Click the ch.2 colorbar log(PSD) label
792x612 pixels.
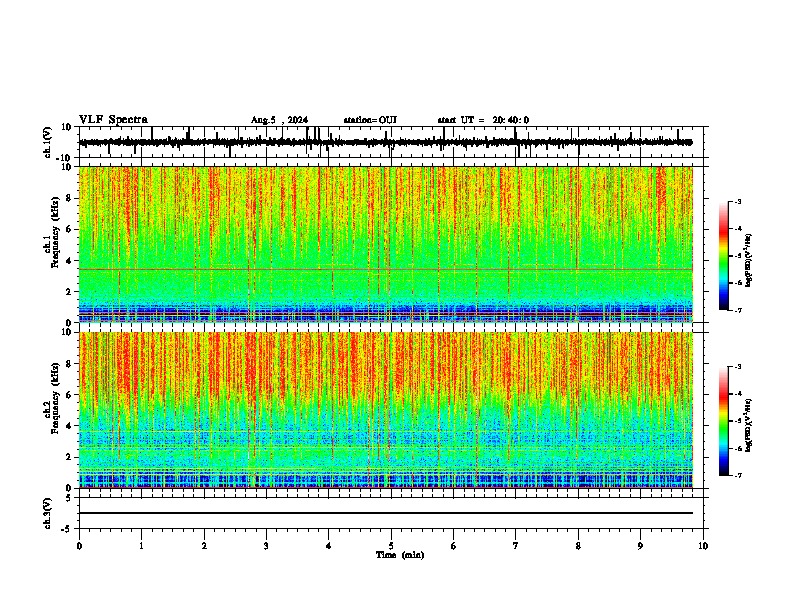749,425
